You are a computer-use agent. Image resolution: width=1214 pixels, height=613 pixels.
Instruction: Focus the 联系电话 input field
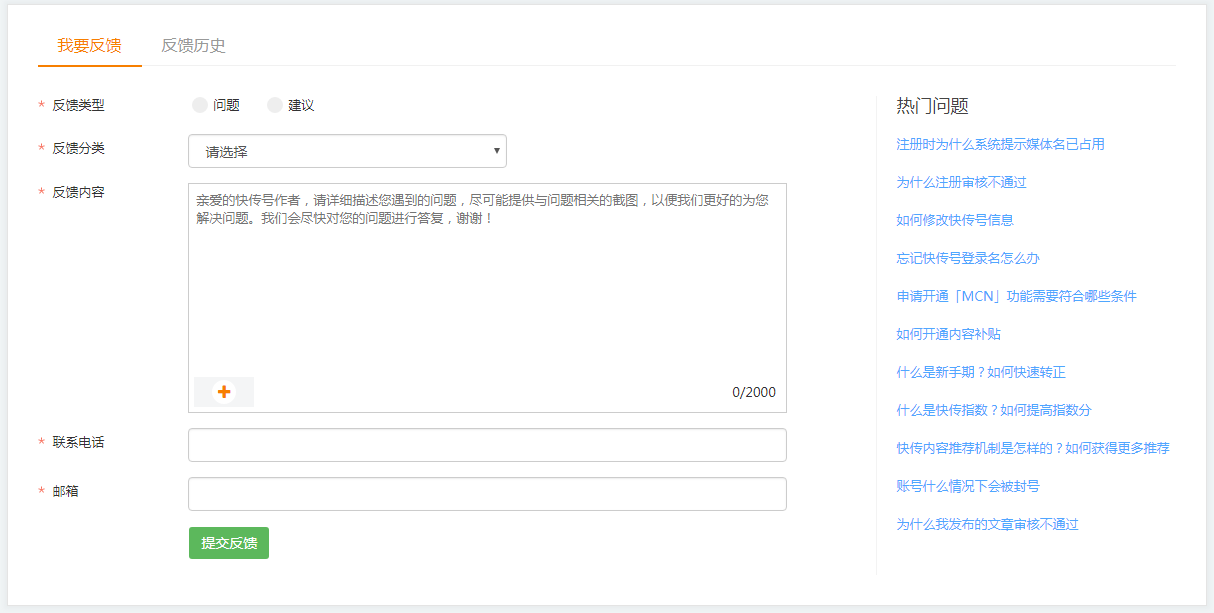487,445
